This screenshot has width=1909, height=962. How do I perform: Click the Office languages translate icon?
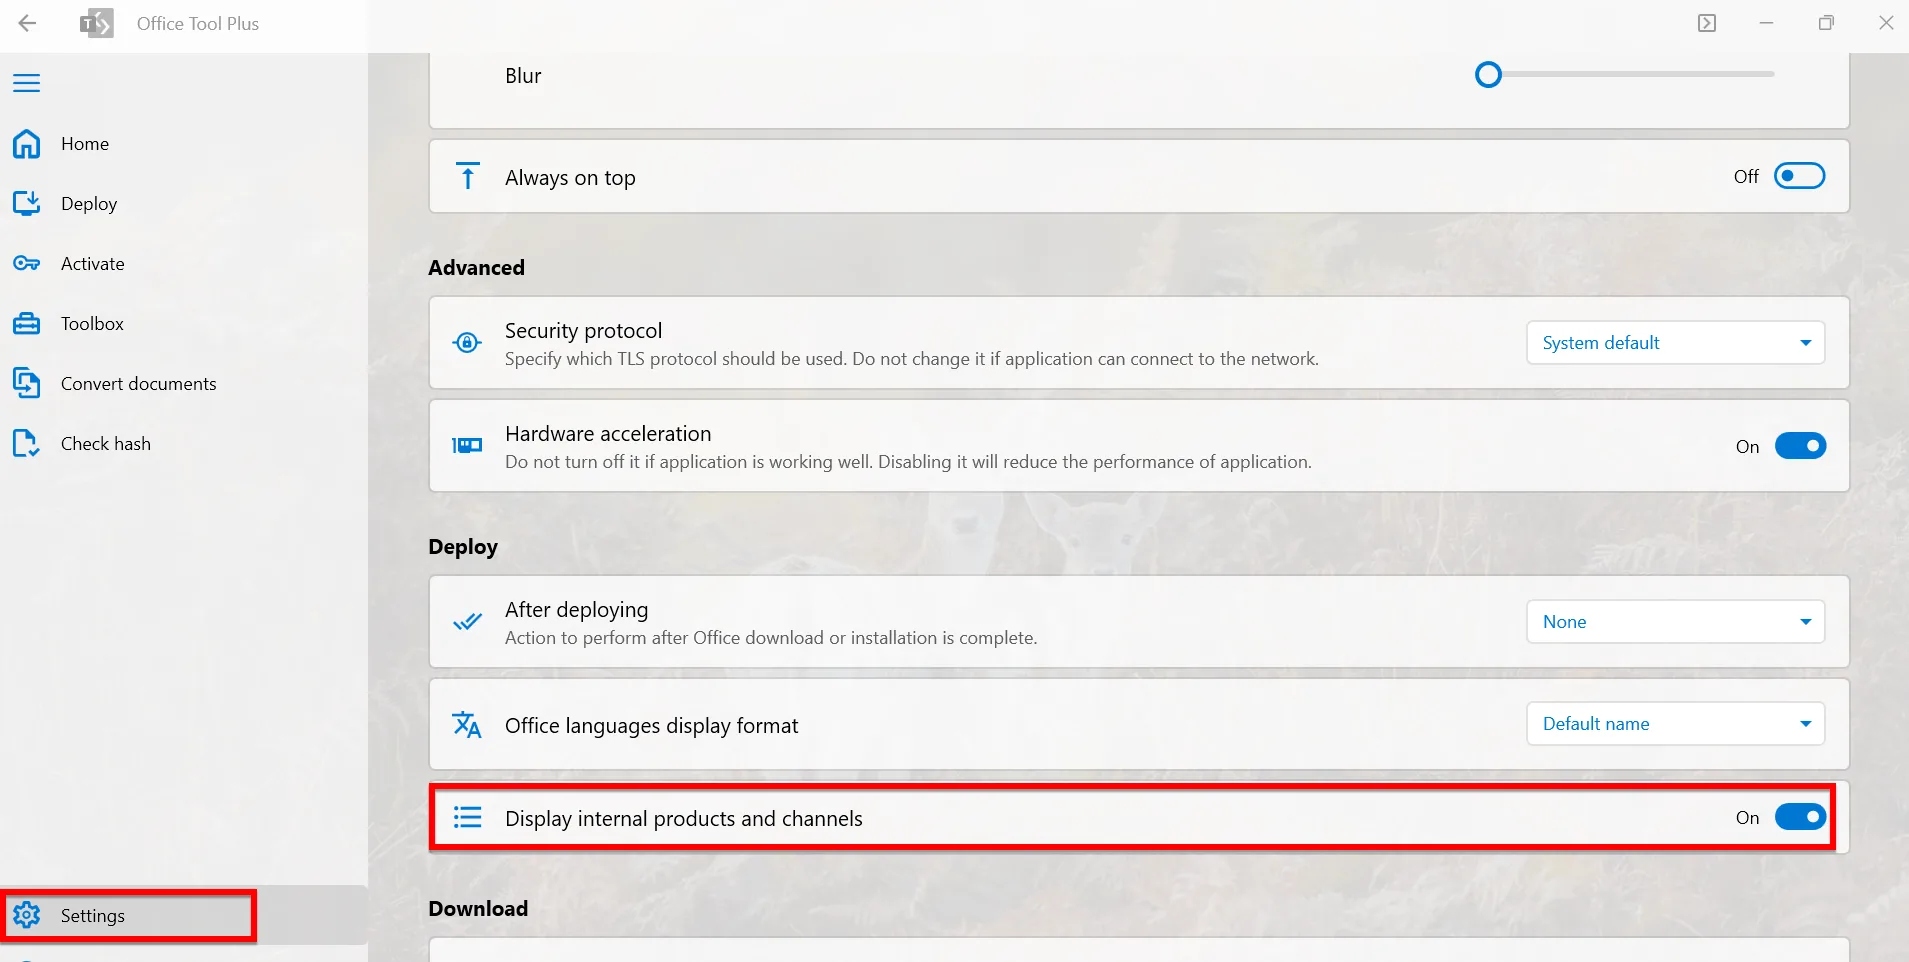[467, 724]
